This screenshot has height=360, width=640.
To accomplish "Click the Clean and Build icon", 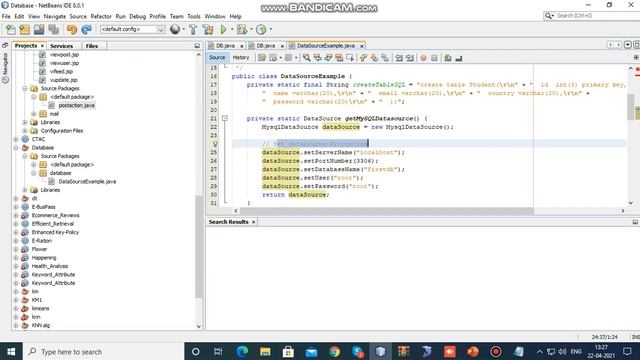I will tap(208, 29).
